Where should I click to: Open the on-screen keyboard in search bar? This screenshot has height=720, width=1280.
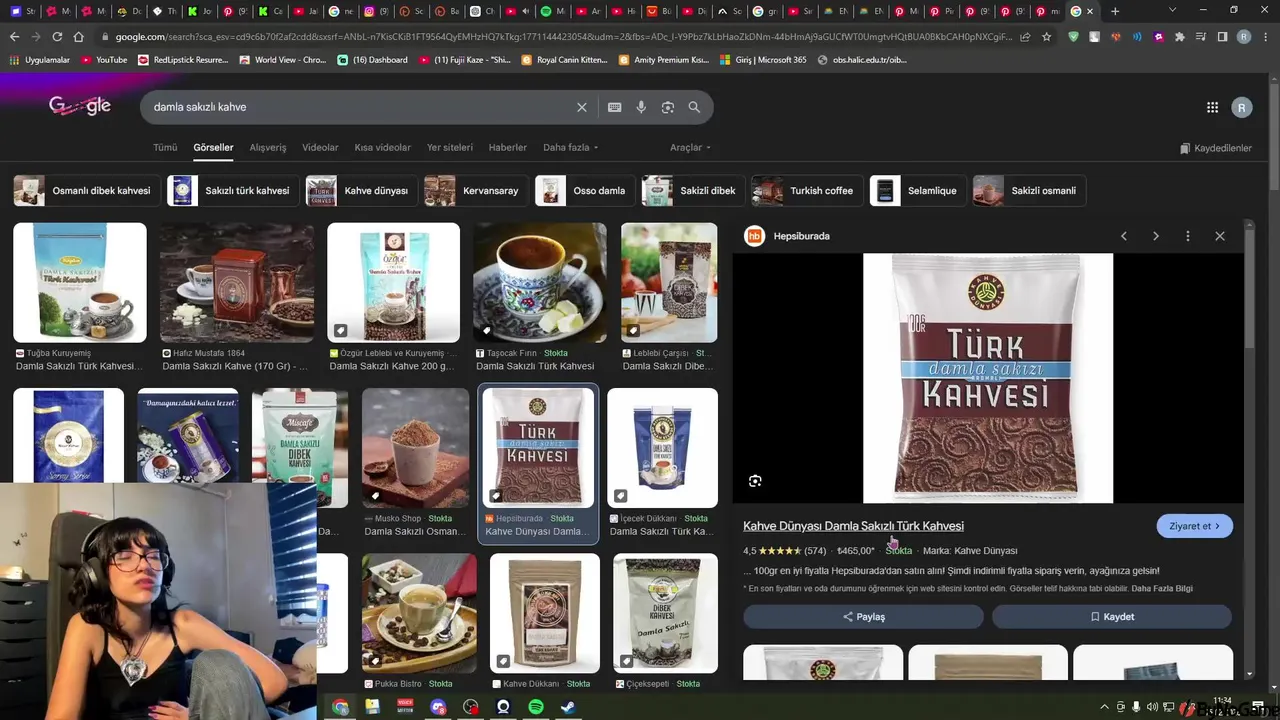(614, 107)
